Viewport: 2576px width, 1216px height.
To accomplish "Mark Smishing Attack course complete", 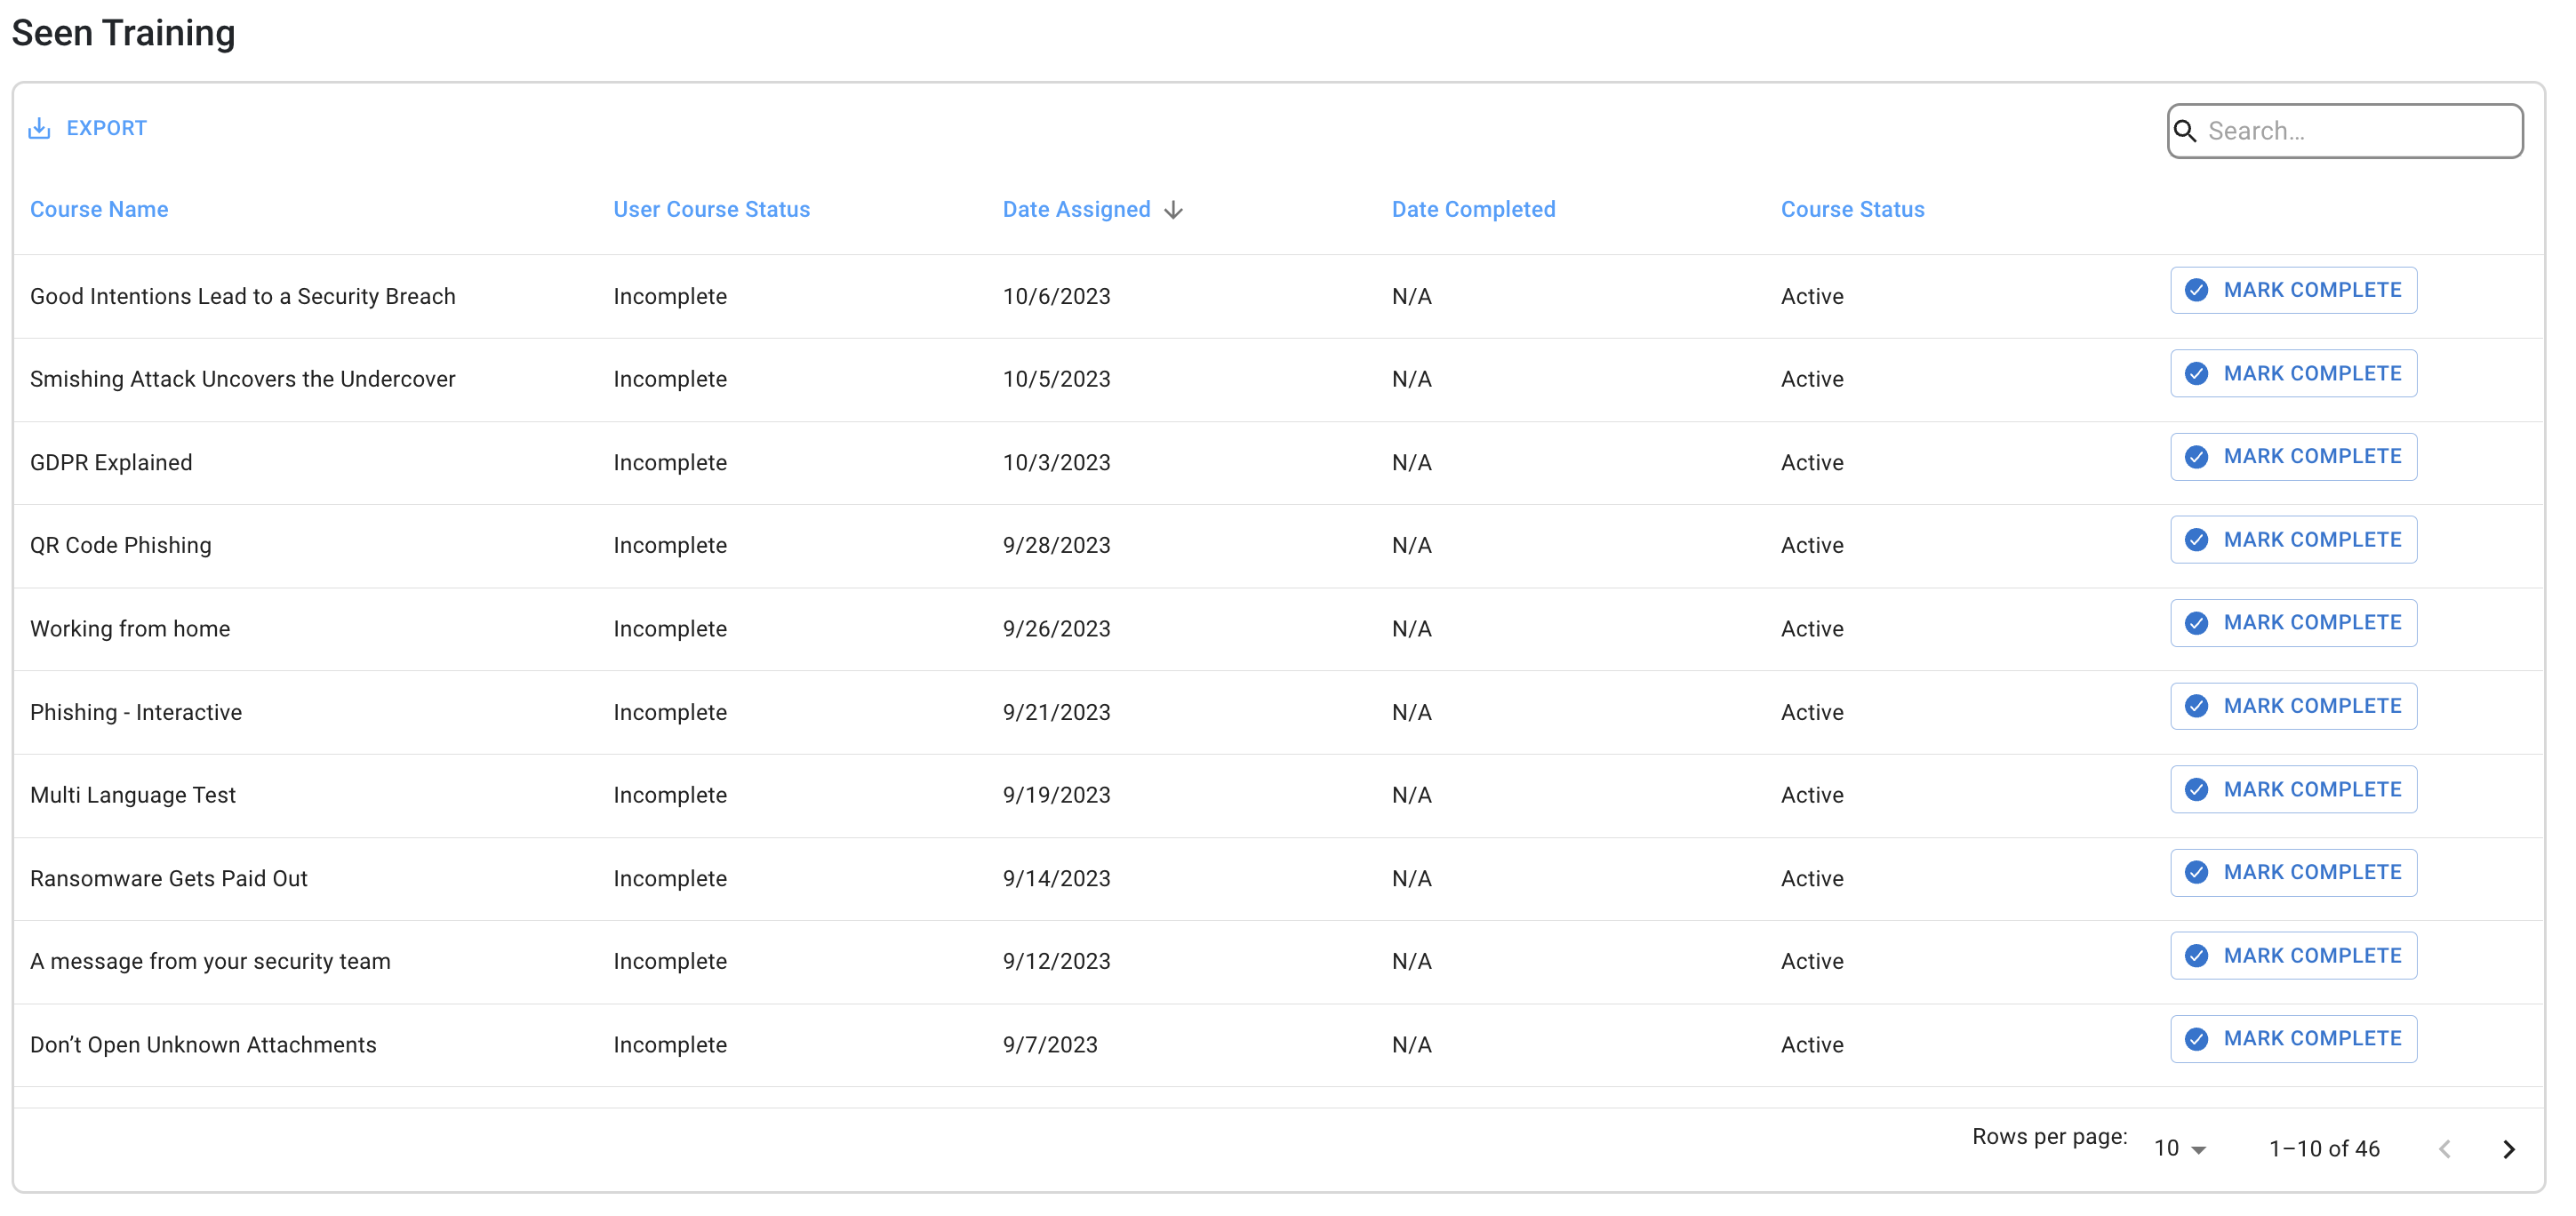I will (x=2294, y=373).
